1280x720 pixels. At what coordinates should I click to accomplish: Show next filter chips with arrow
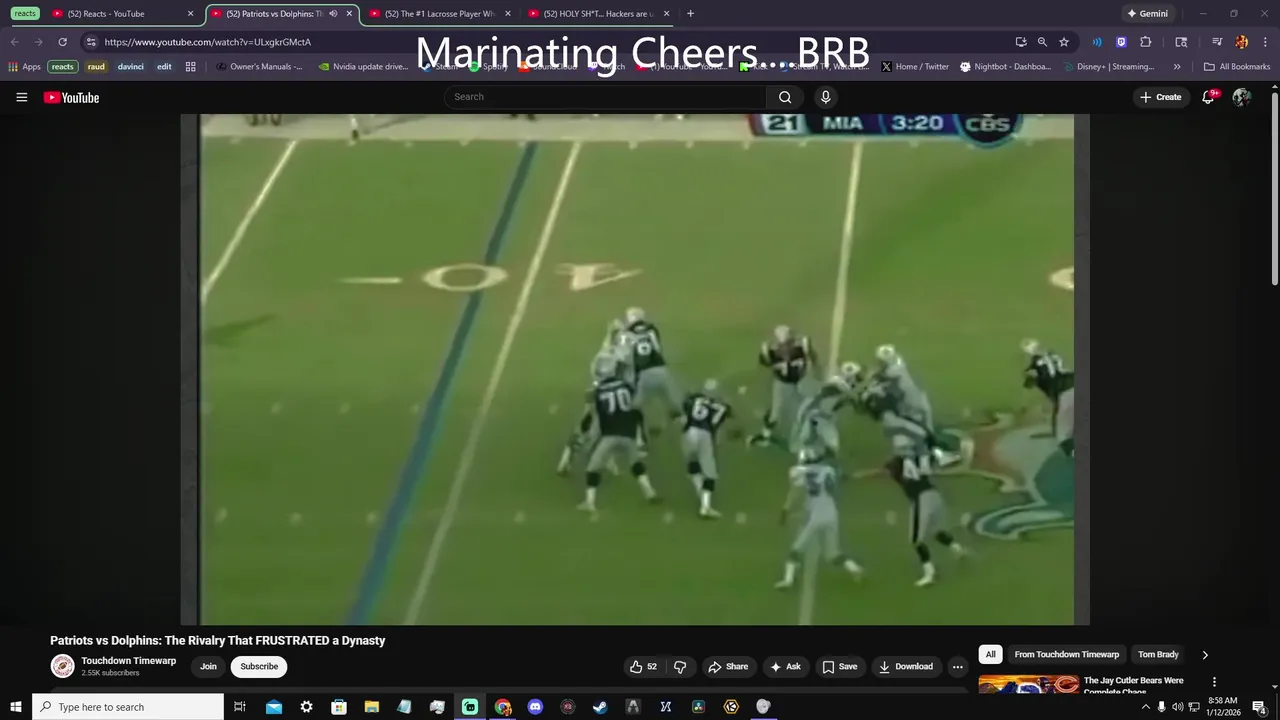tap(1205, 655)
